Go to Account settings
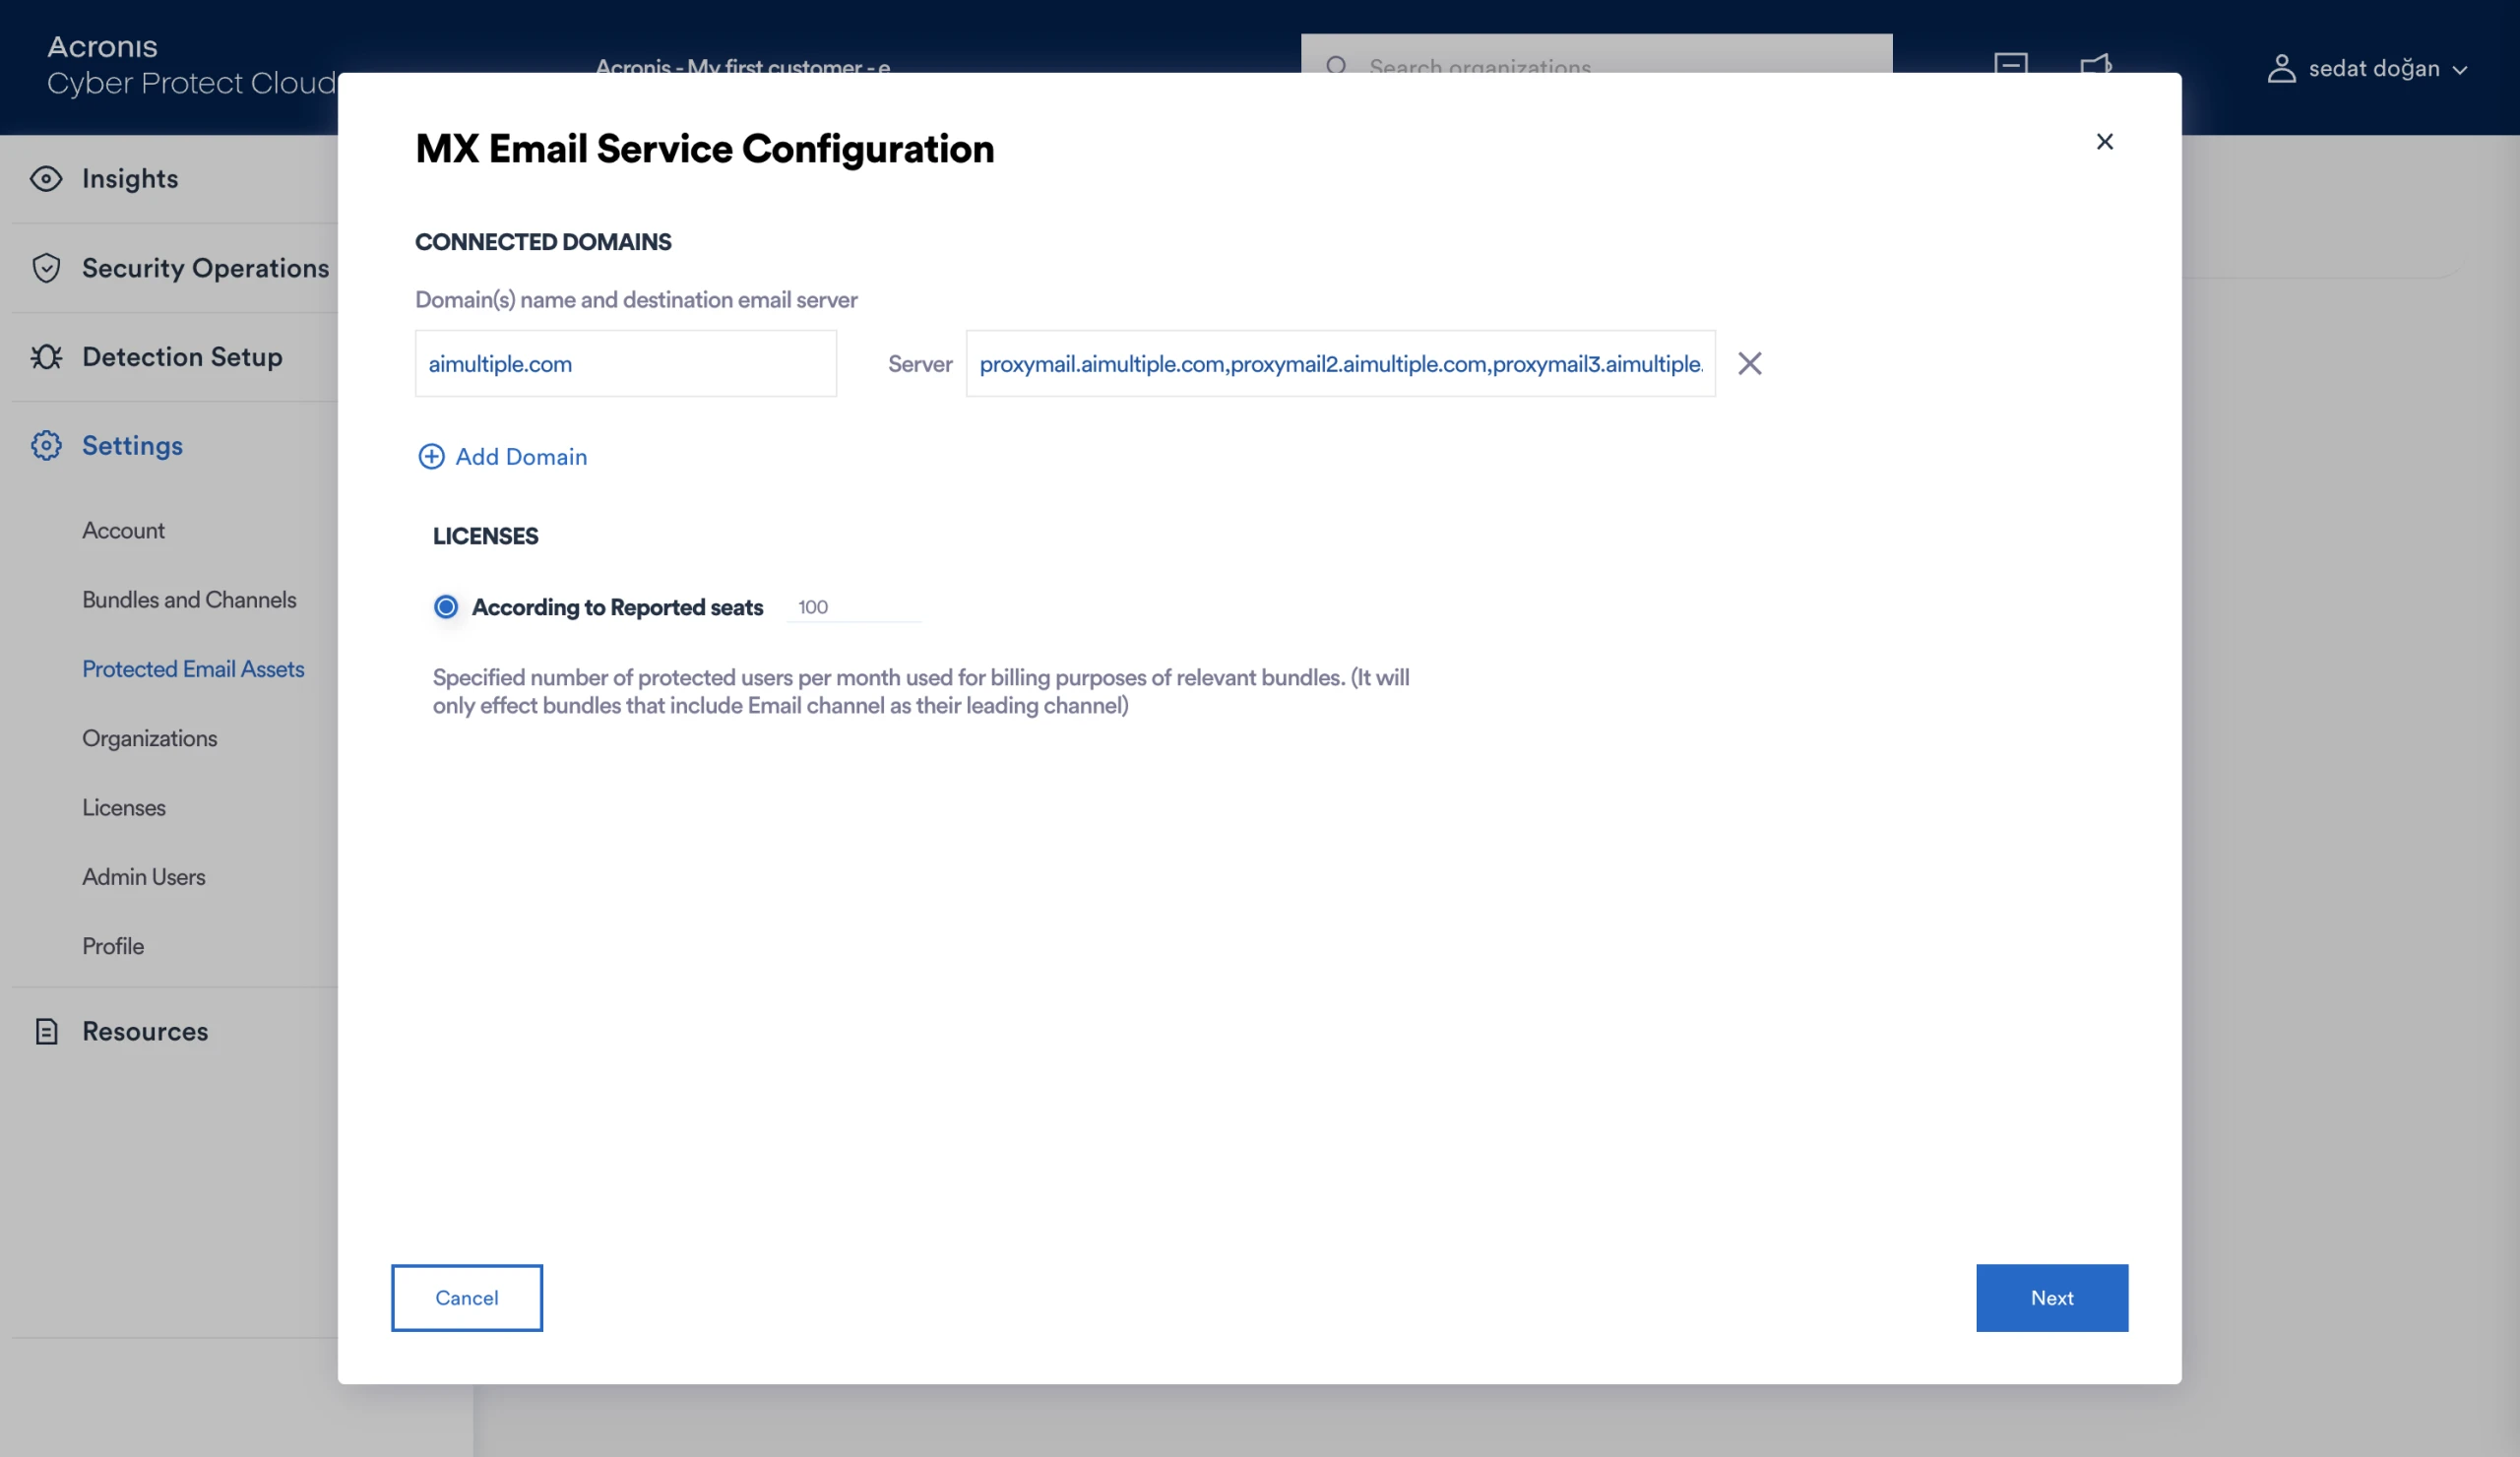The width and height of the screenshot is (2520, 1457). click(123, 531)
